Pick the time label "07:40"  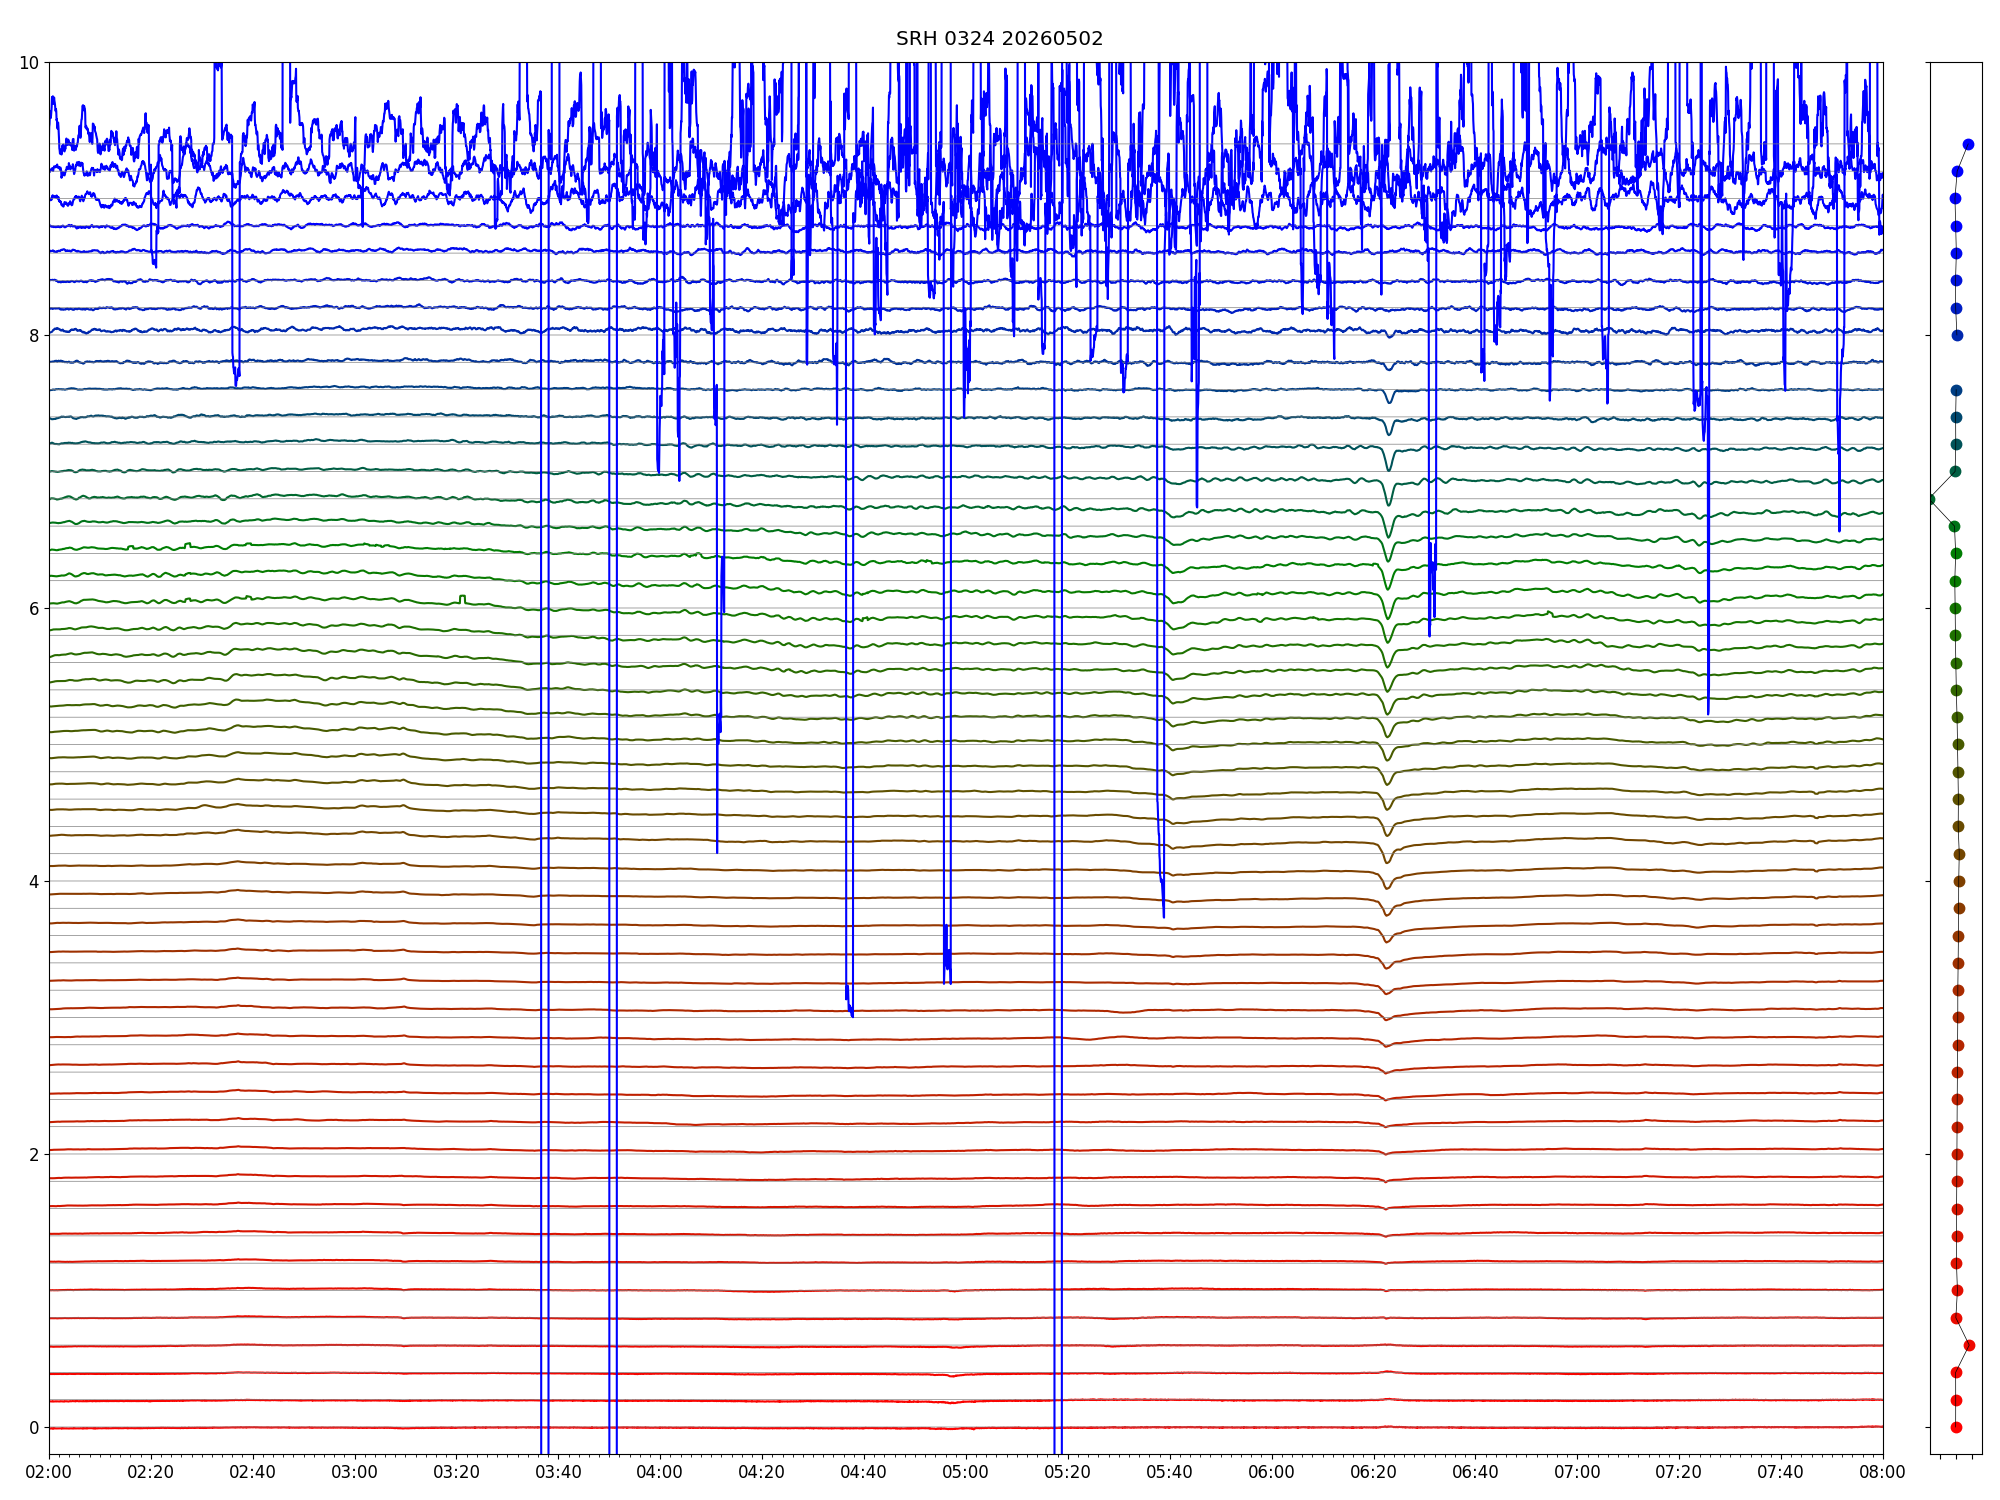[x=1781, y=1473]
